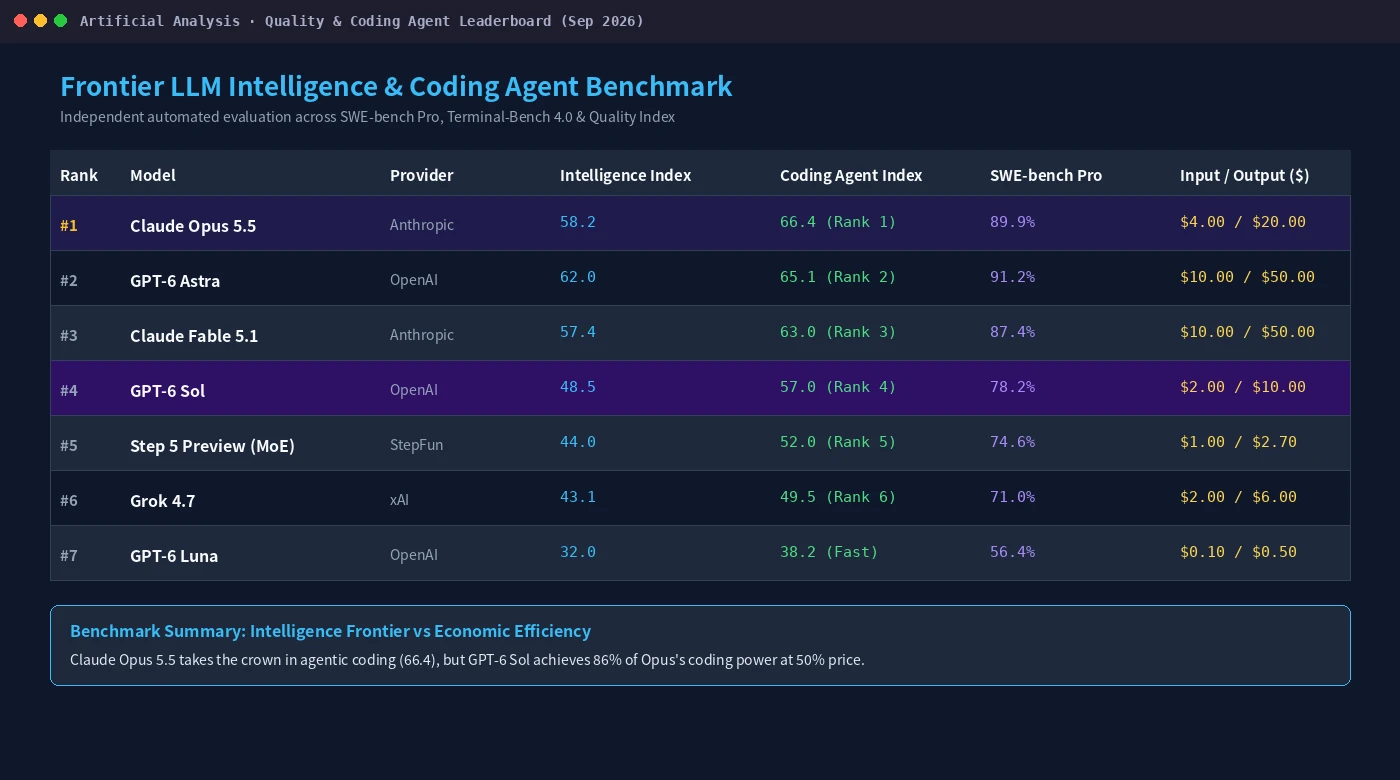Click the '74.6%' SWE-bench Pro value
The width and height of the screenshot is (1400, 780).
pos(1012,442)
